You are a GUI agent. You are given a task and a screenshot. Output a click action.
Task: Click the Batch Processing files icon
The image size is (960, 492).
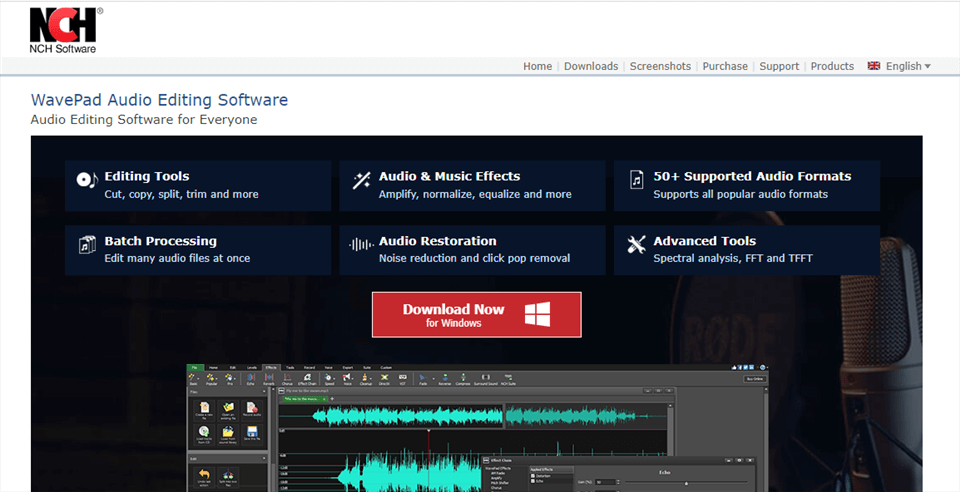click(x=87, y=245)
